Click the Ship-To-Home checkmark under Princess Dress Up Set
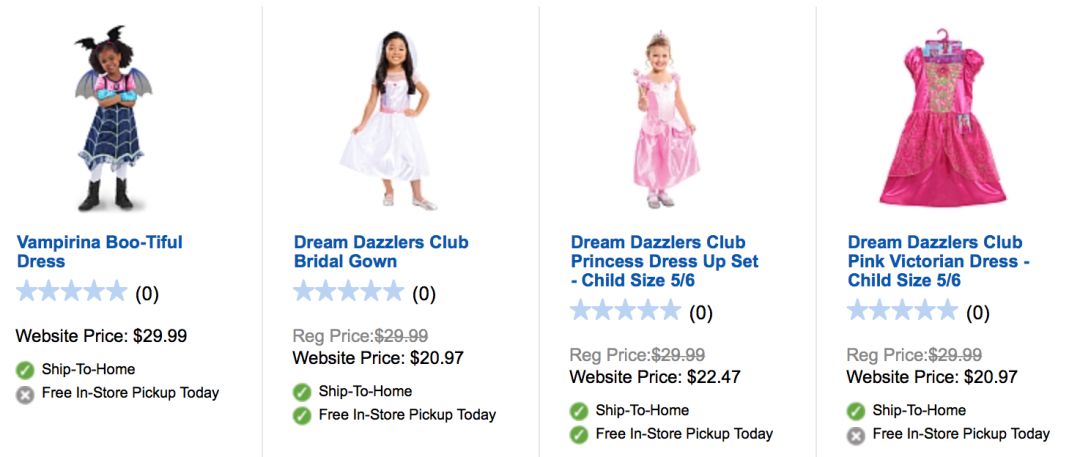1080x457 pixels. [579, 411]
